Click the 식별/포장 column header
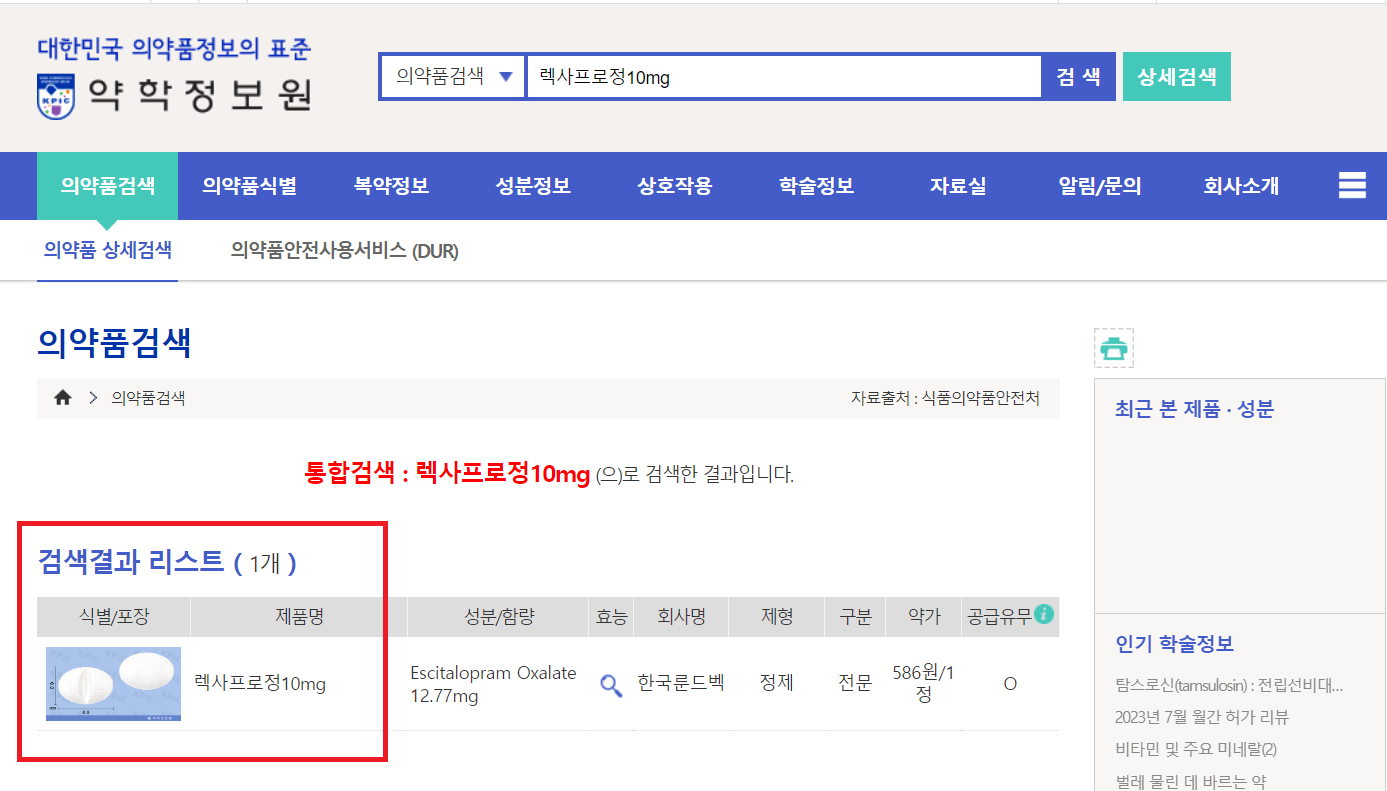This screenshot has height=791, width=1387. 113,617
